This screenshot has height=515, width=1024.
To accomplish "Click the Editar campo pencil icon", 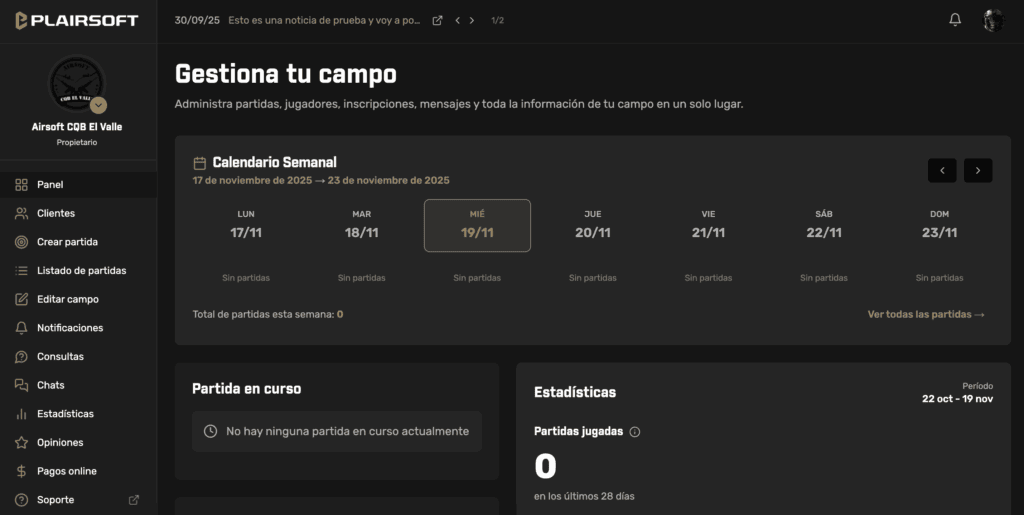I will coord(21,299).
